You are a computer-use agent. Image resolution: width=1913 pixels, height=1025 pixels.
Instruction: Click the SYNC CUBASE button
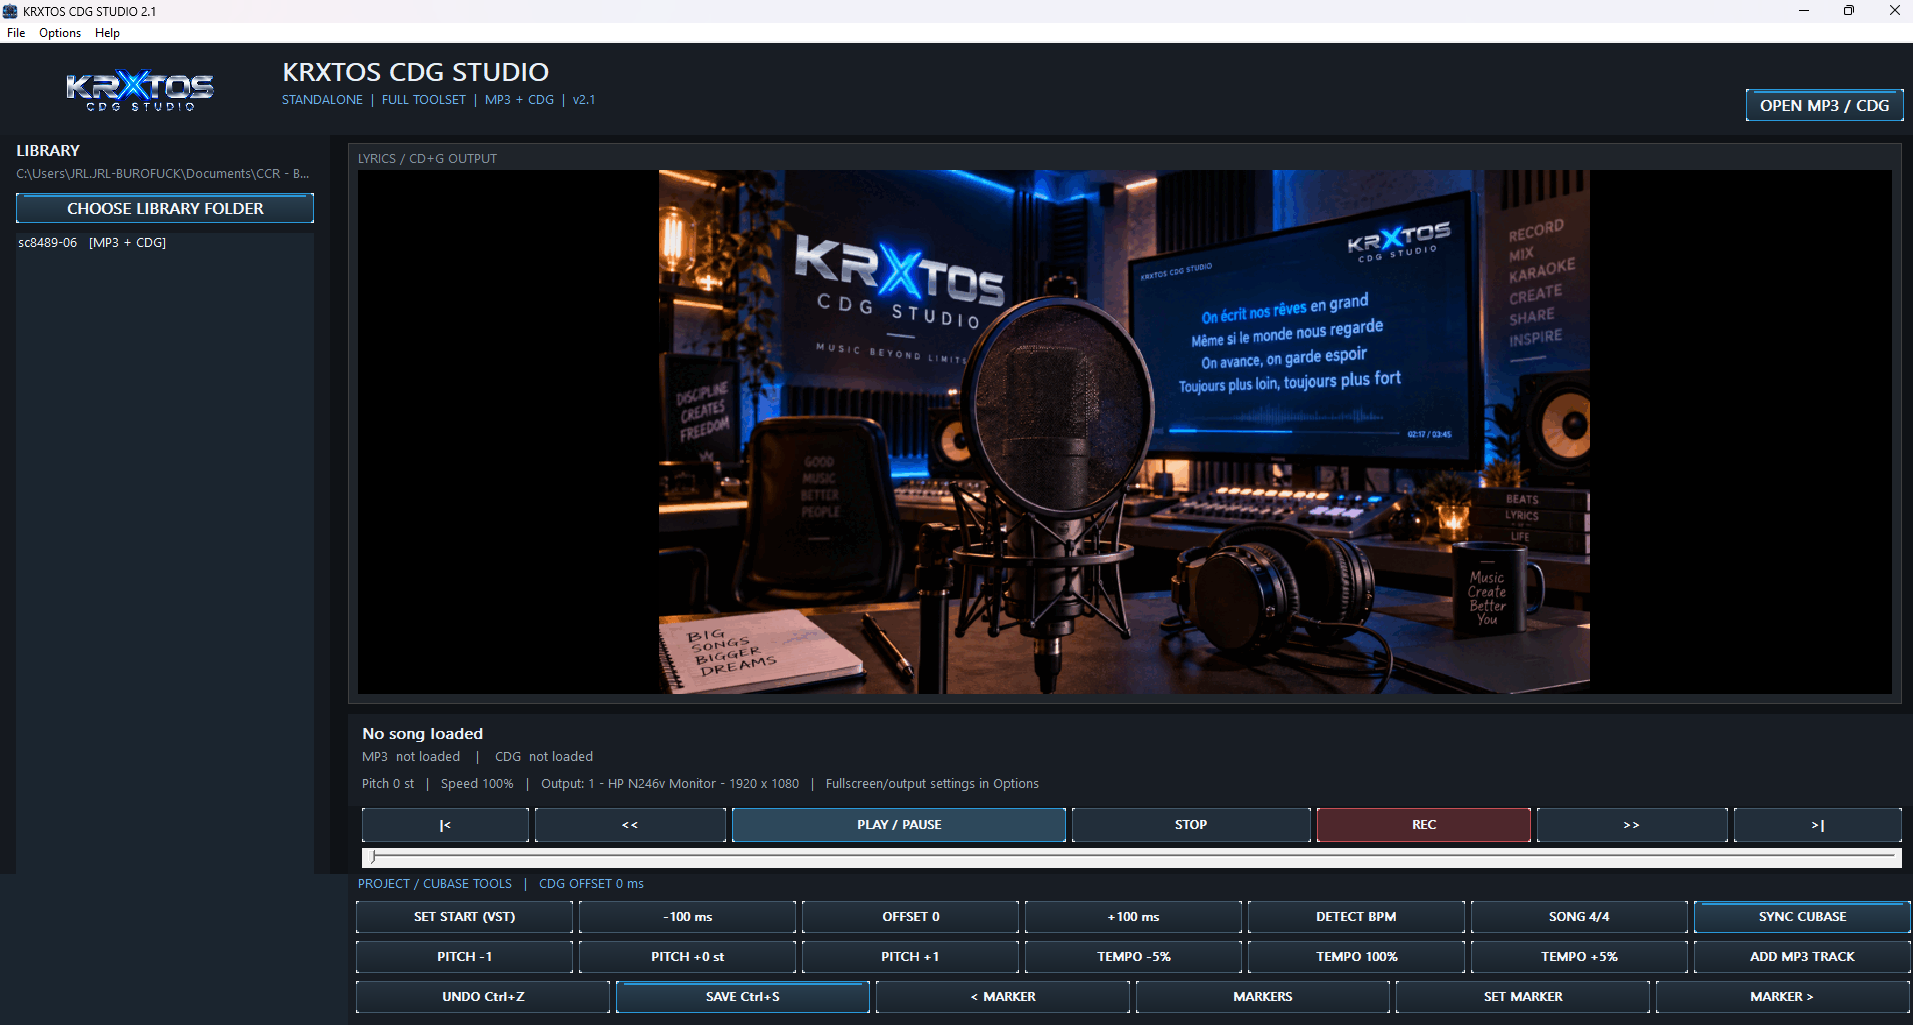click(1802, 917)
